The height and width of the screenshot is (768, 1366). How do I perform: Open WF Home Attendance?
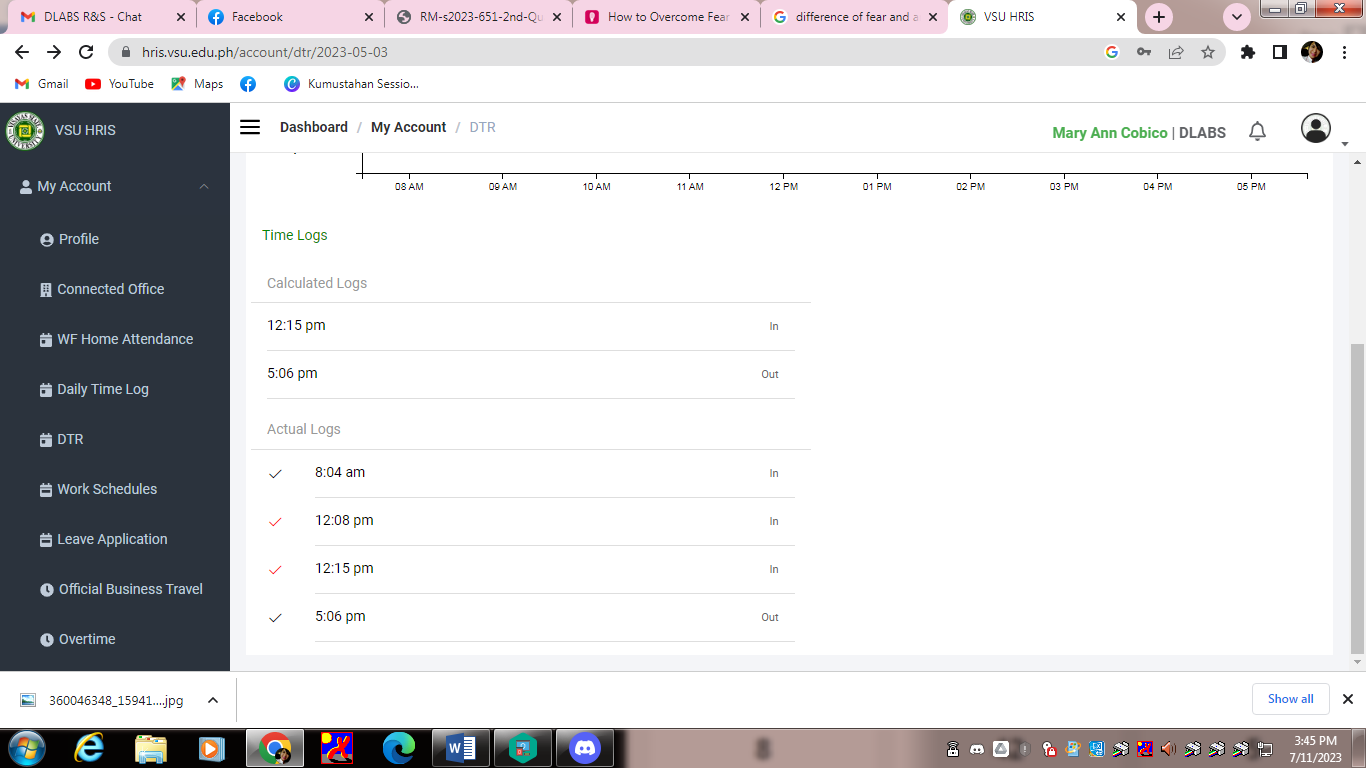tap(124, 339)
